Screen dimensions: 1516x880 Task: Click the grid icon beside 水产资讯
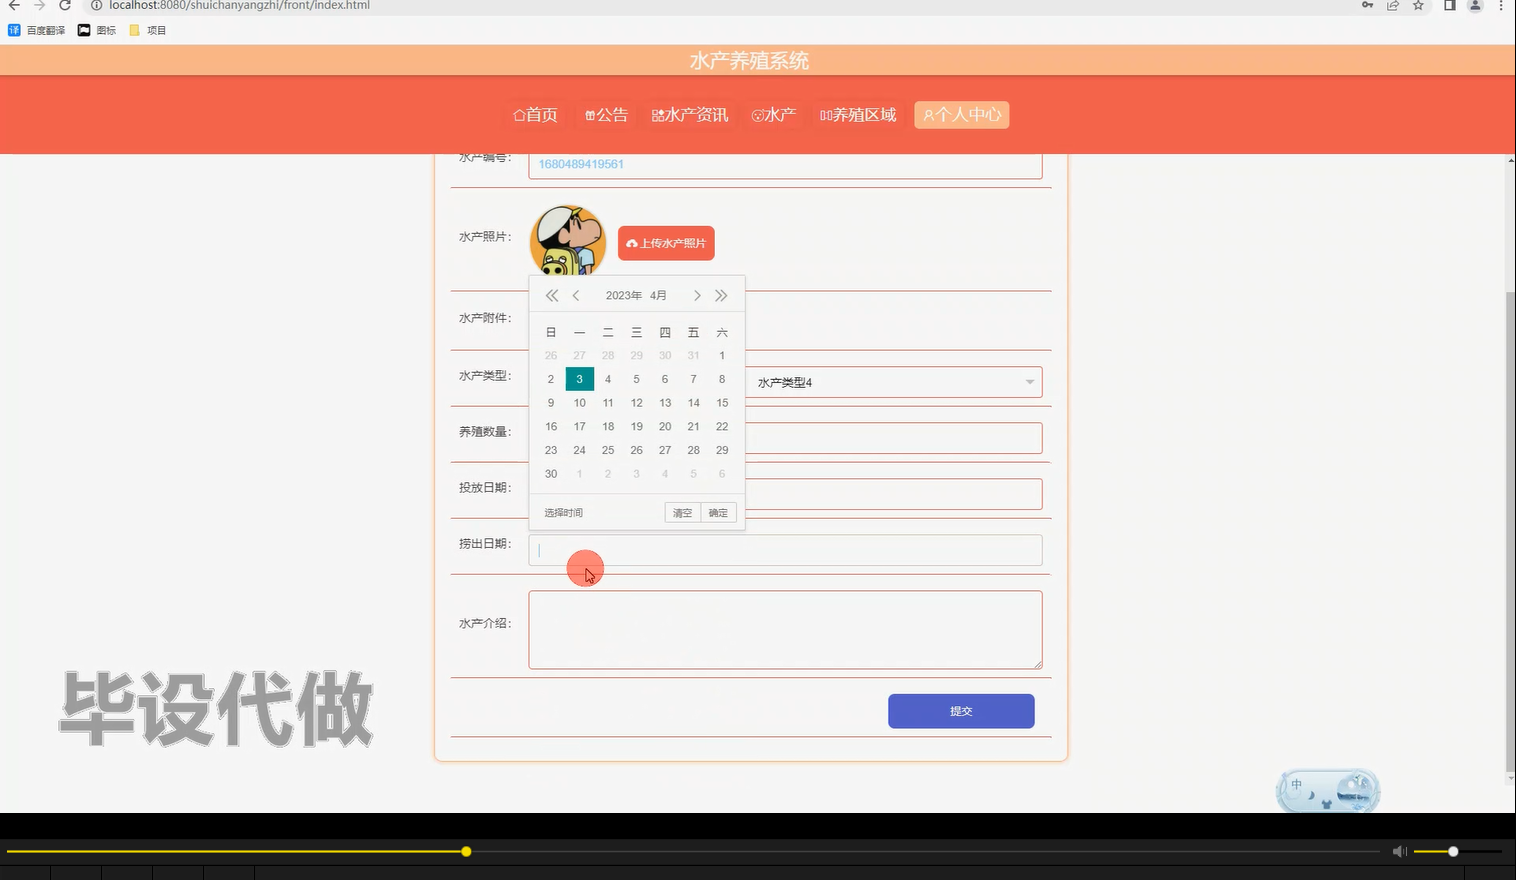point(657,114)
